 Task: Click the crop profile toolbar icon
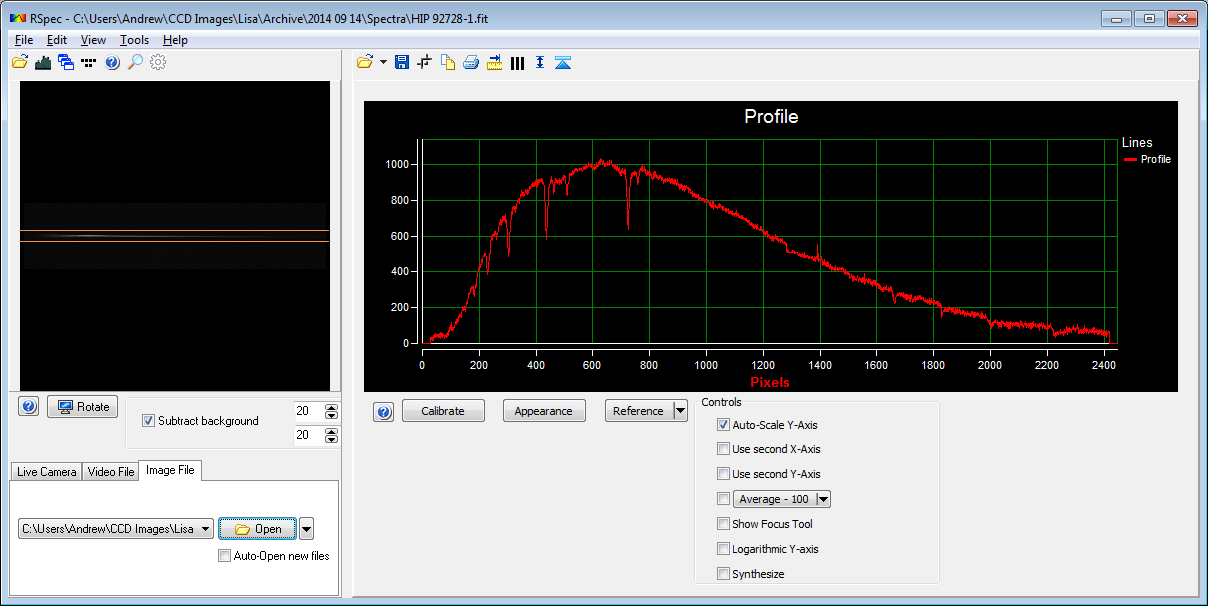(x=424, y=63)
